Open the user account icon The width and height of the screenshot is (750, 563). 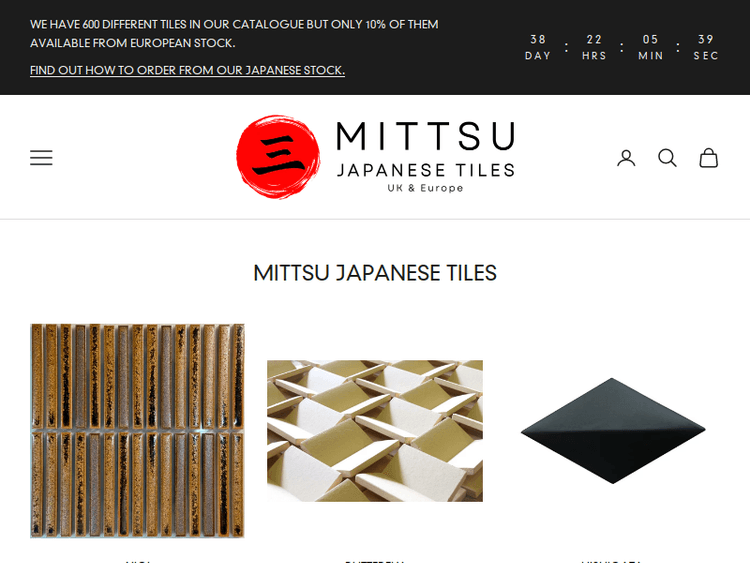tap(626, 158)
